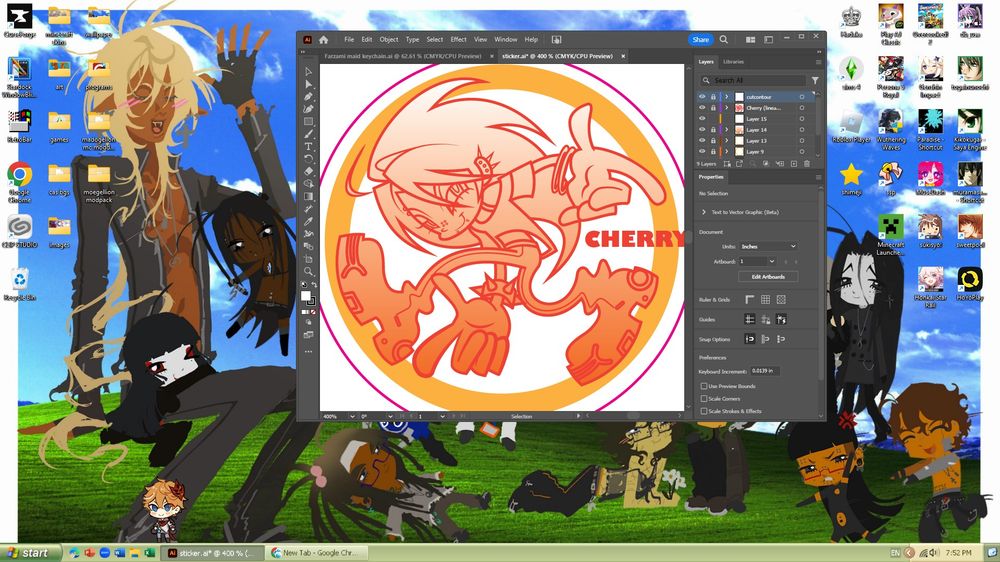1000x562 pixels.
Task: Click Collect For Export icon in Layers panel
Action: coord(739,164)
